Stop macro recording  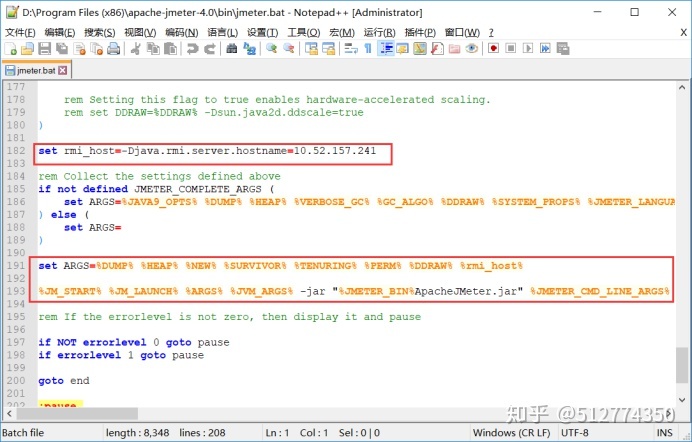click(x=511, y=49)
